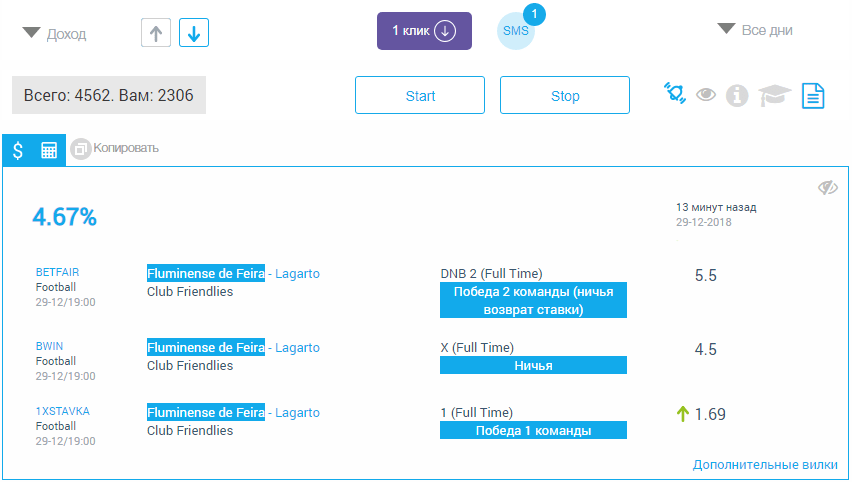Expand the Доход sort dropdown

pos(54,34)
